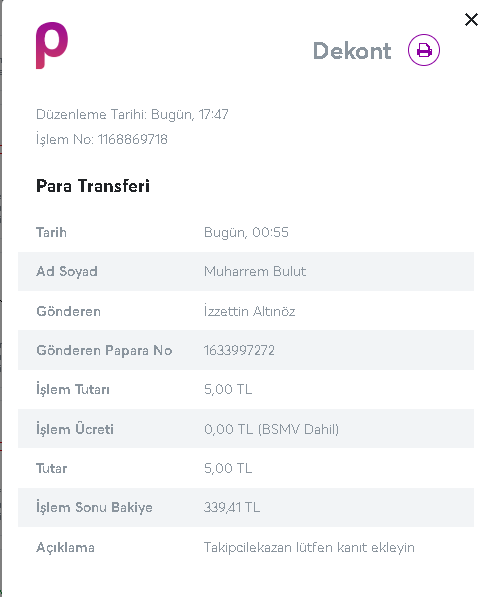Click the İşlem Tutarı amount value
The height and width of the screenshot is (597, 487).
click(x=228, y=389)
